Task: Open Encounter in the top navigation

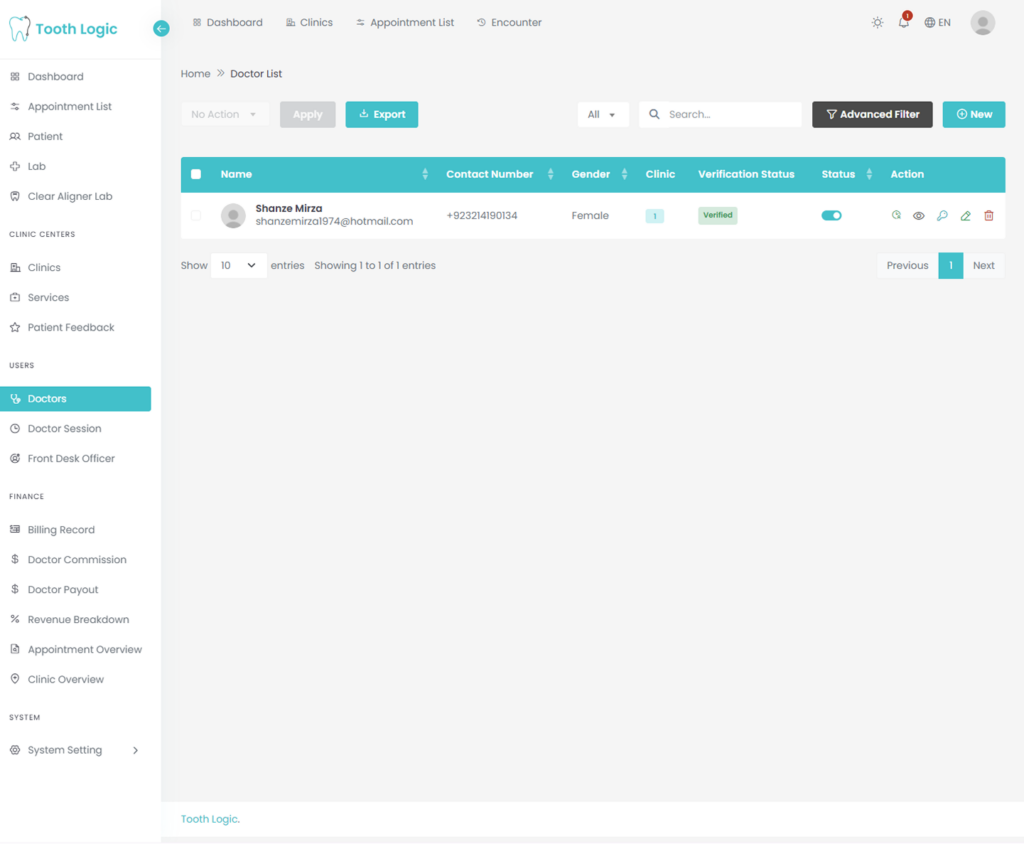Action: pos(509,23)
